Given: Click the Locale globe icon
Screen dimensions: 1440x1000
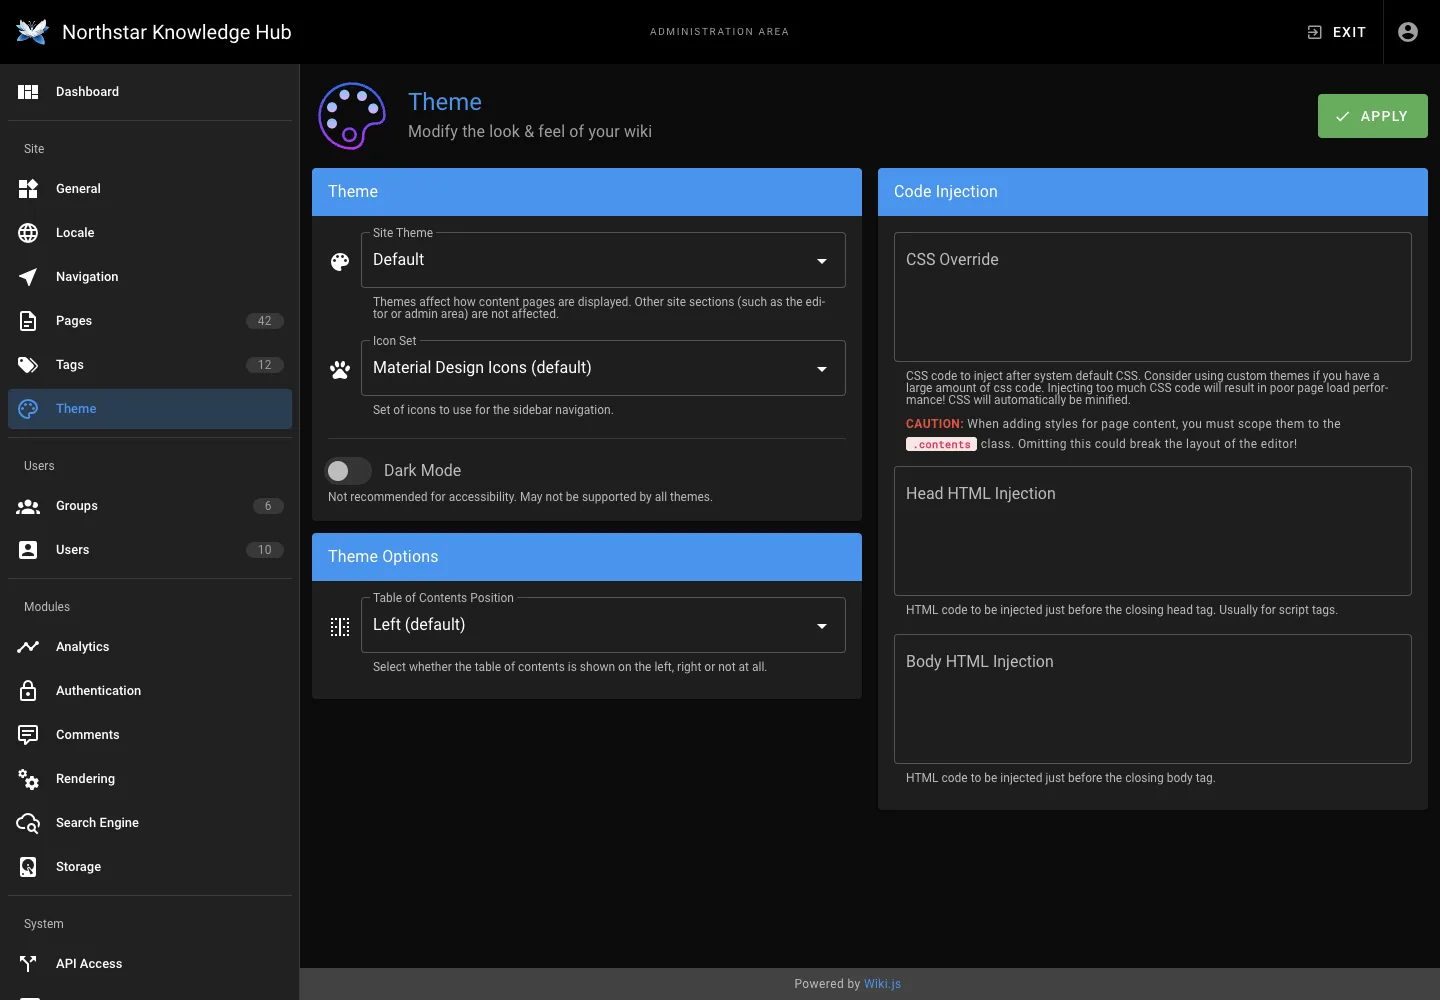Looking at the screenshot, I should click(x=28, y=233).
